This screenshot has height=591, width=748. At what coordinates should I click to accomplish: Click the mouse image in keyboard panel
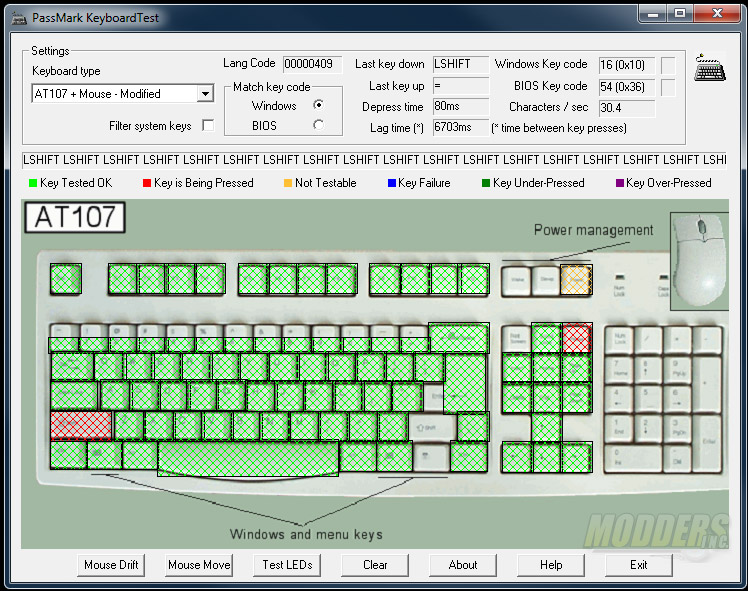700,261
